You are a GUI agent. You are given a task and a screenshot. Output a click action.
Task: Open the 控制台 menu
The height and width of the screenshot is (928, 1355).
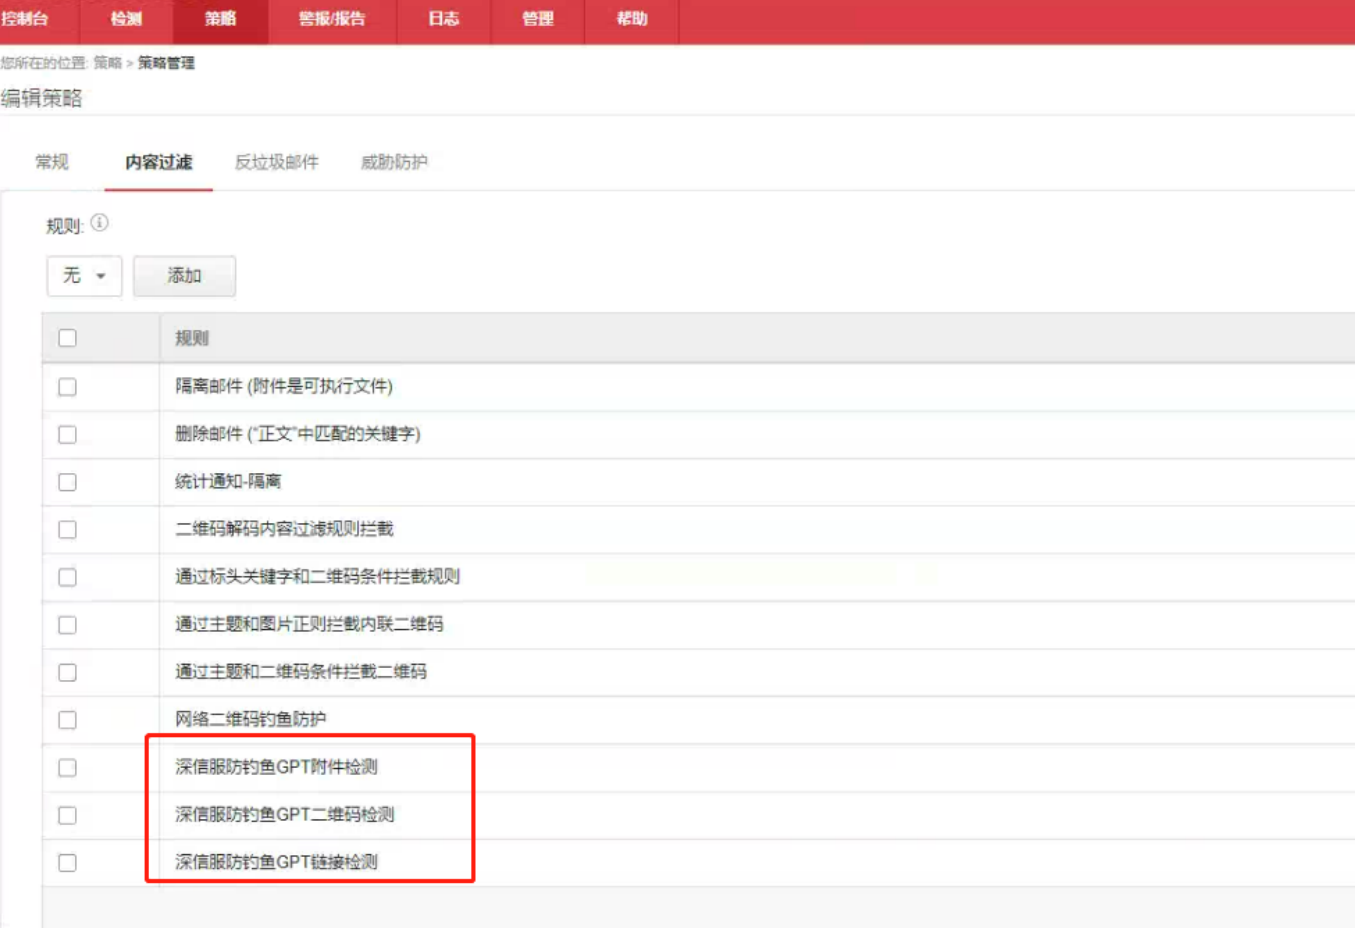tap(25, 19)
